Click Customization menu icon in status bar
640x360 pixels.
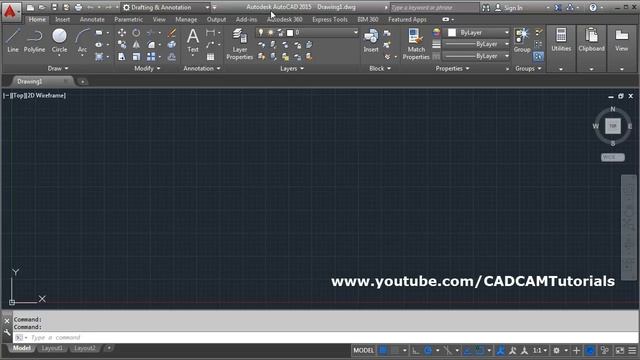(x=632, y=351)
